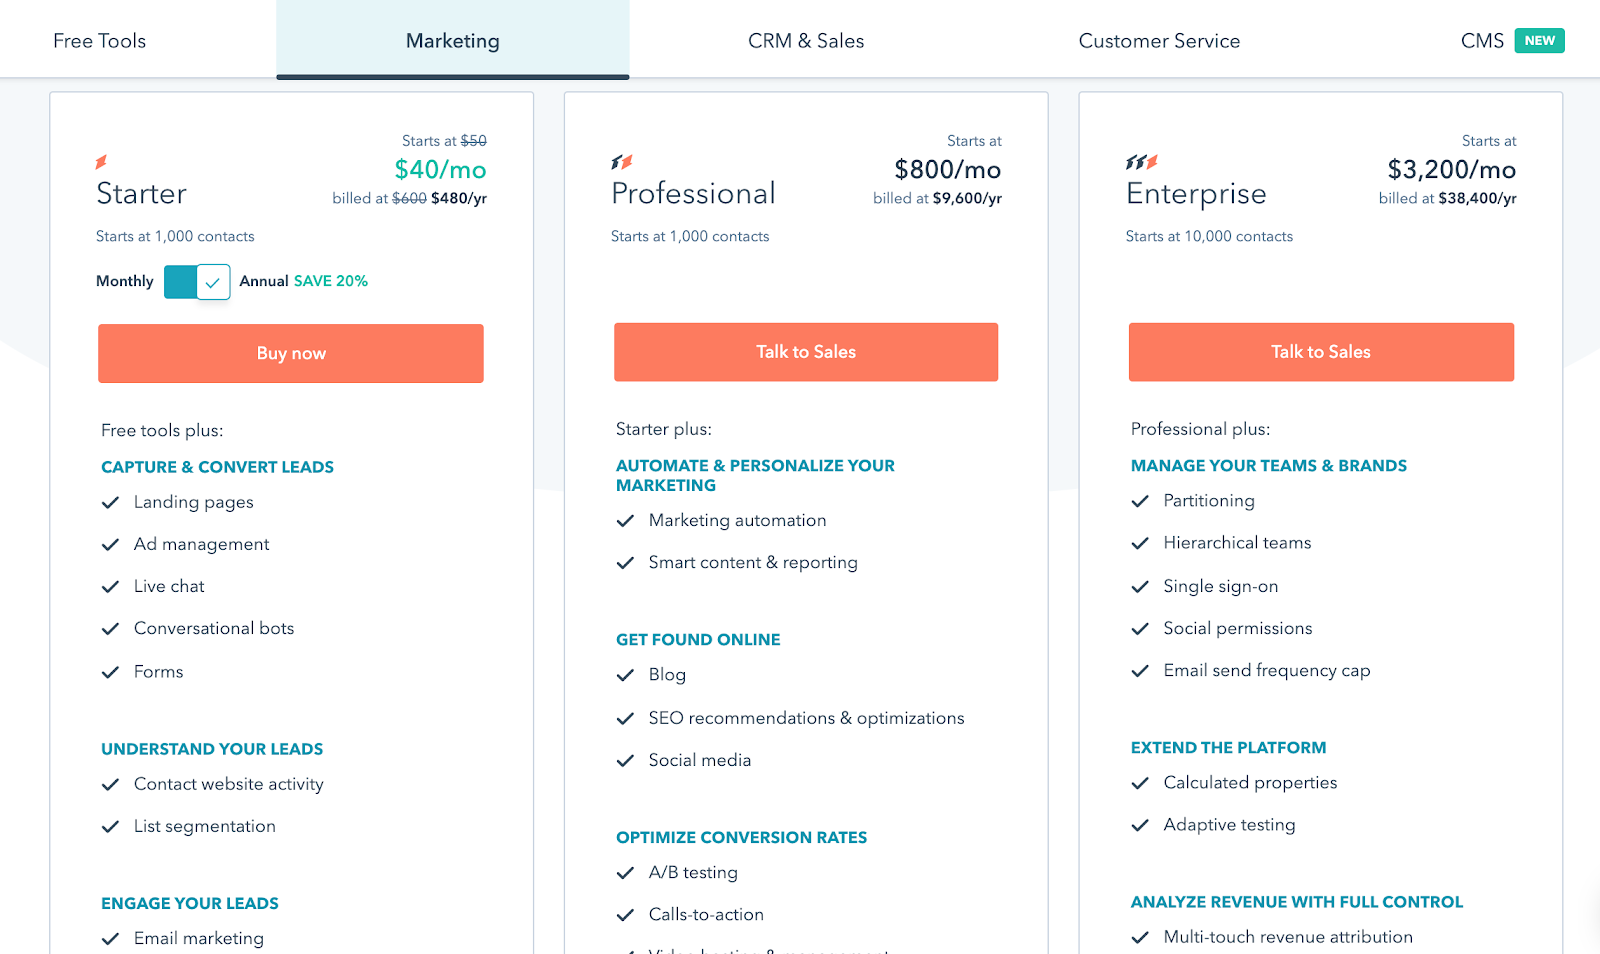Click the checkmark beside Landing pages

[x=110, y=503]
